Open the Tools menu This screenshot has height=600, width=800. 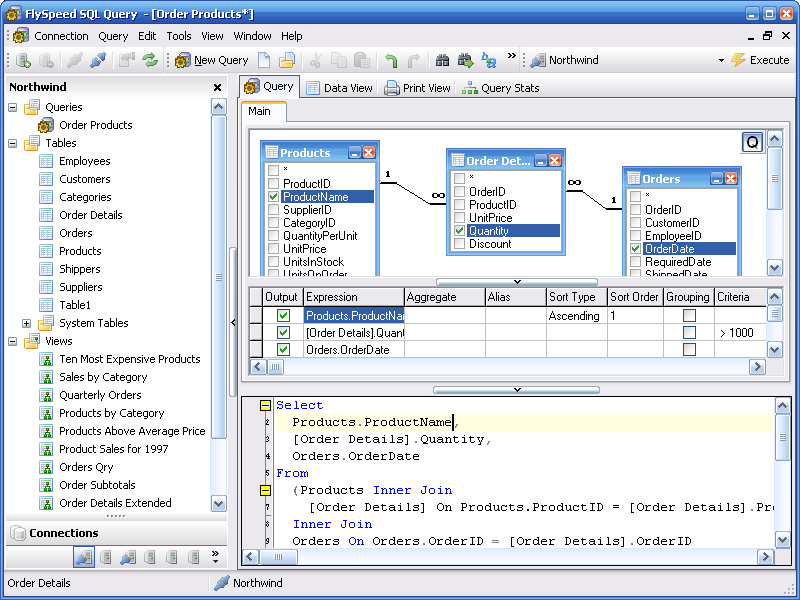coord(179,35)
